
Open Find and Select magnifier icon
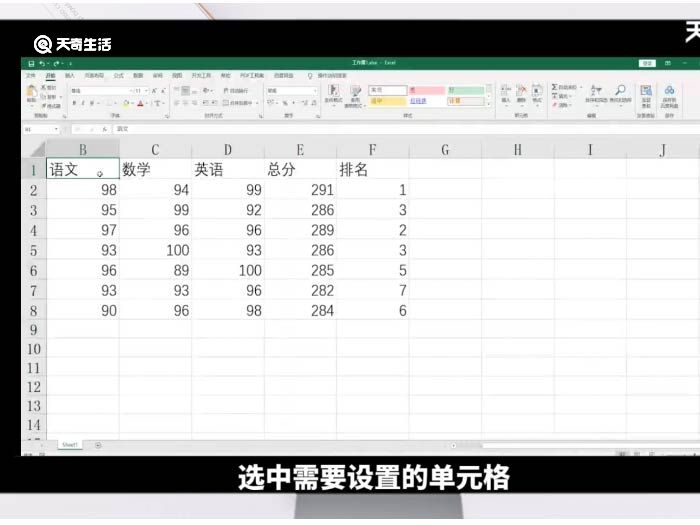(620, 91)
